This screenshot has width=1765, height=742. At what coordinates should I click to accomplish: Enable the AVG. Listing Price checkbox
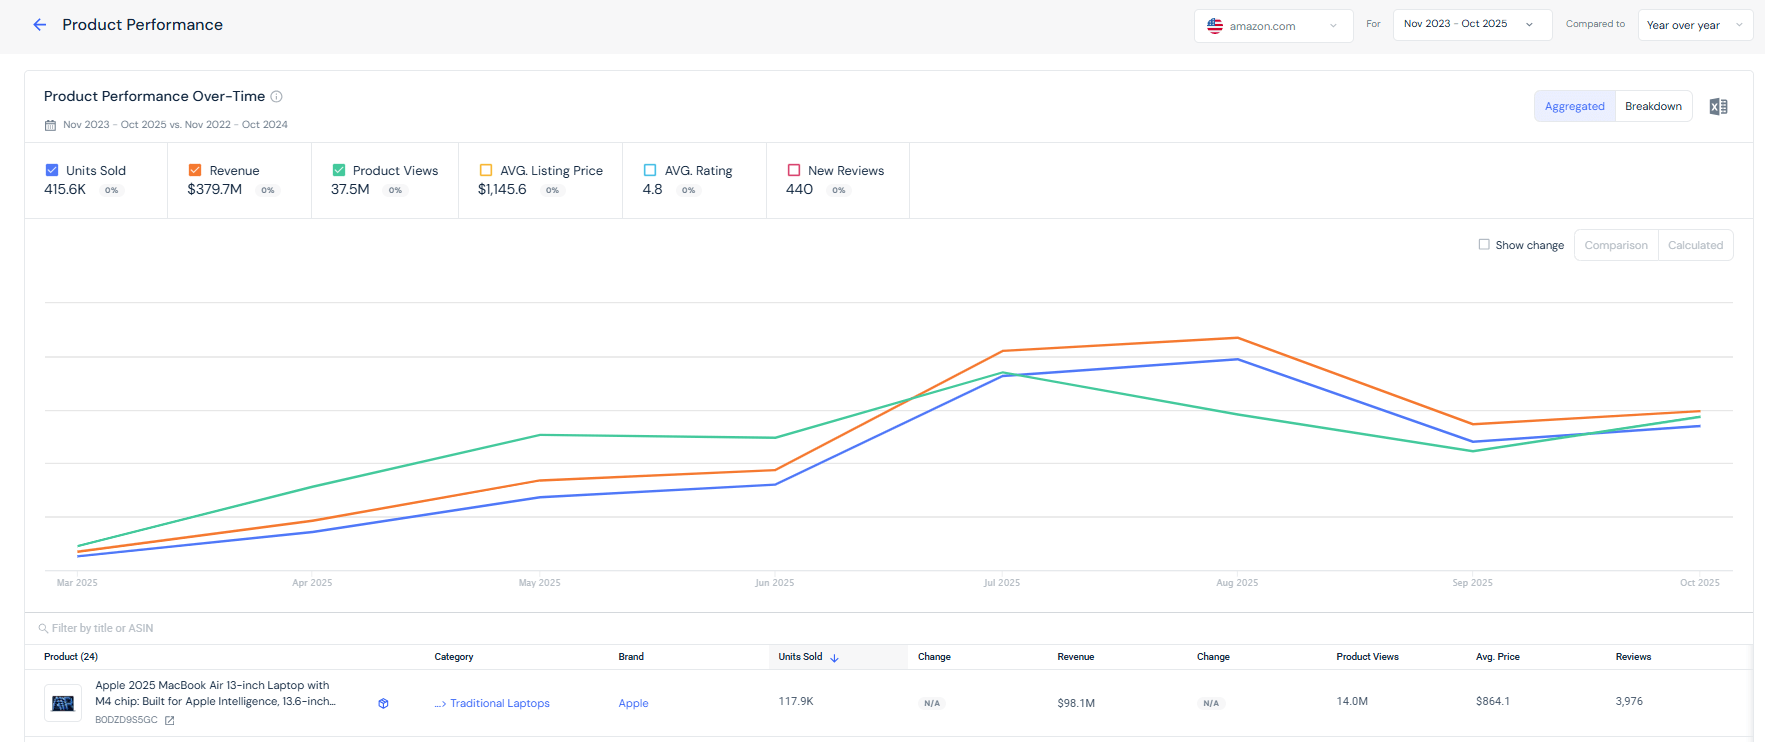[x=486, y=170]
